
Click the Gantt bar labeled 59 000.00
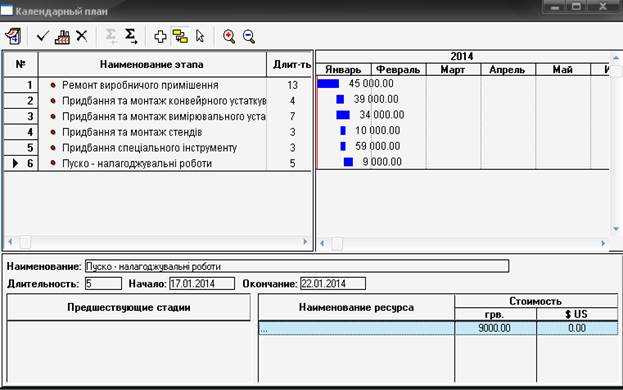click(343, 147)
